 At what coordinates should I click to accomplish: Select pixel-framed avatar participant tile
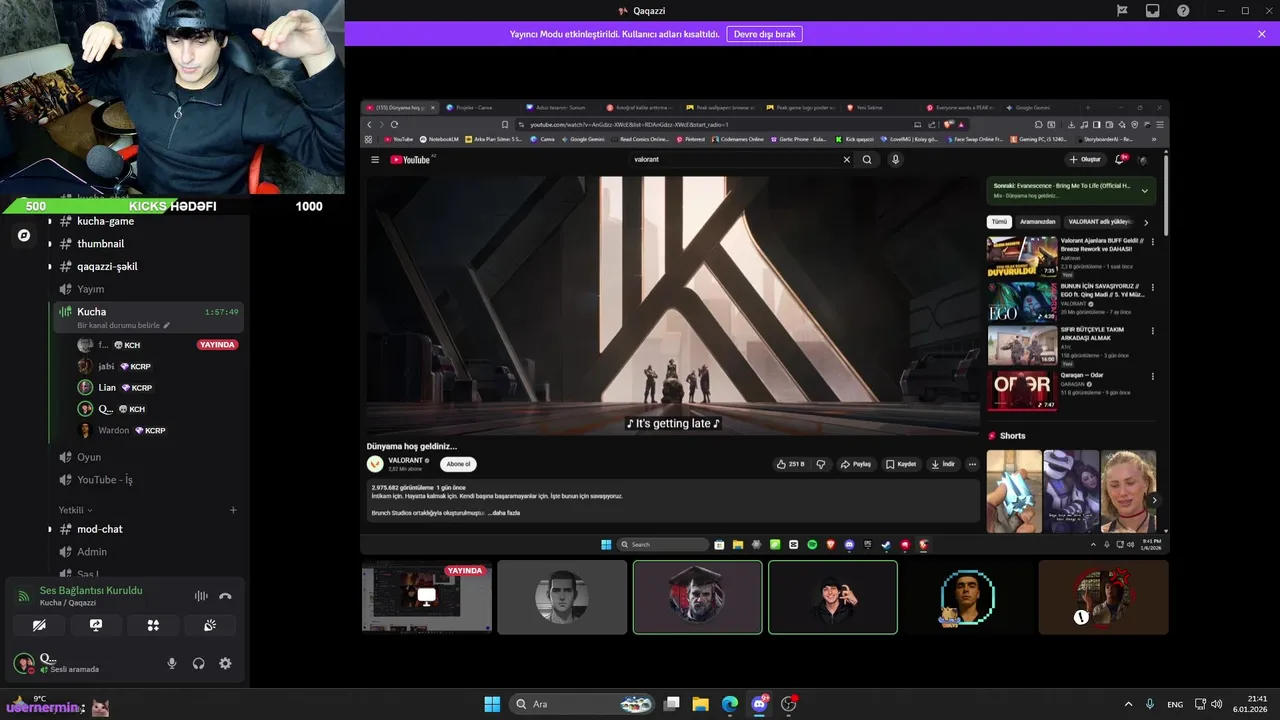pyautogui.click(x=968, y=597)
